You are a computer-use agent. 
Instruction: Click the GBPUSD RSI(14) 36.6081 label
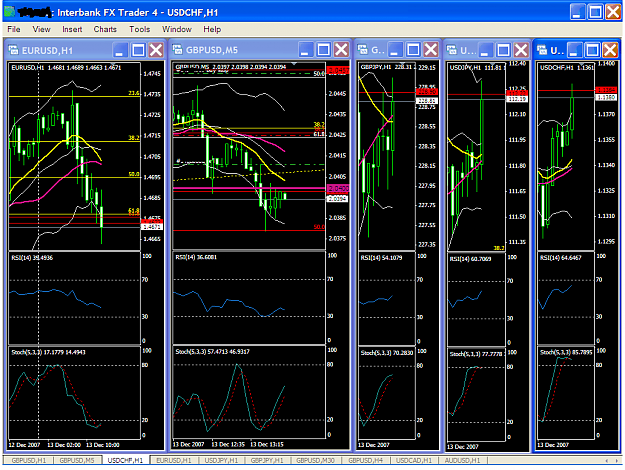tap(196, 257)
